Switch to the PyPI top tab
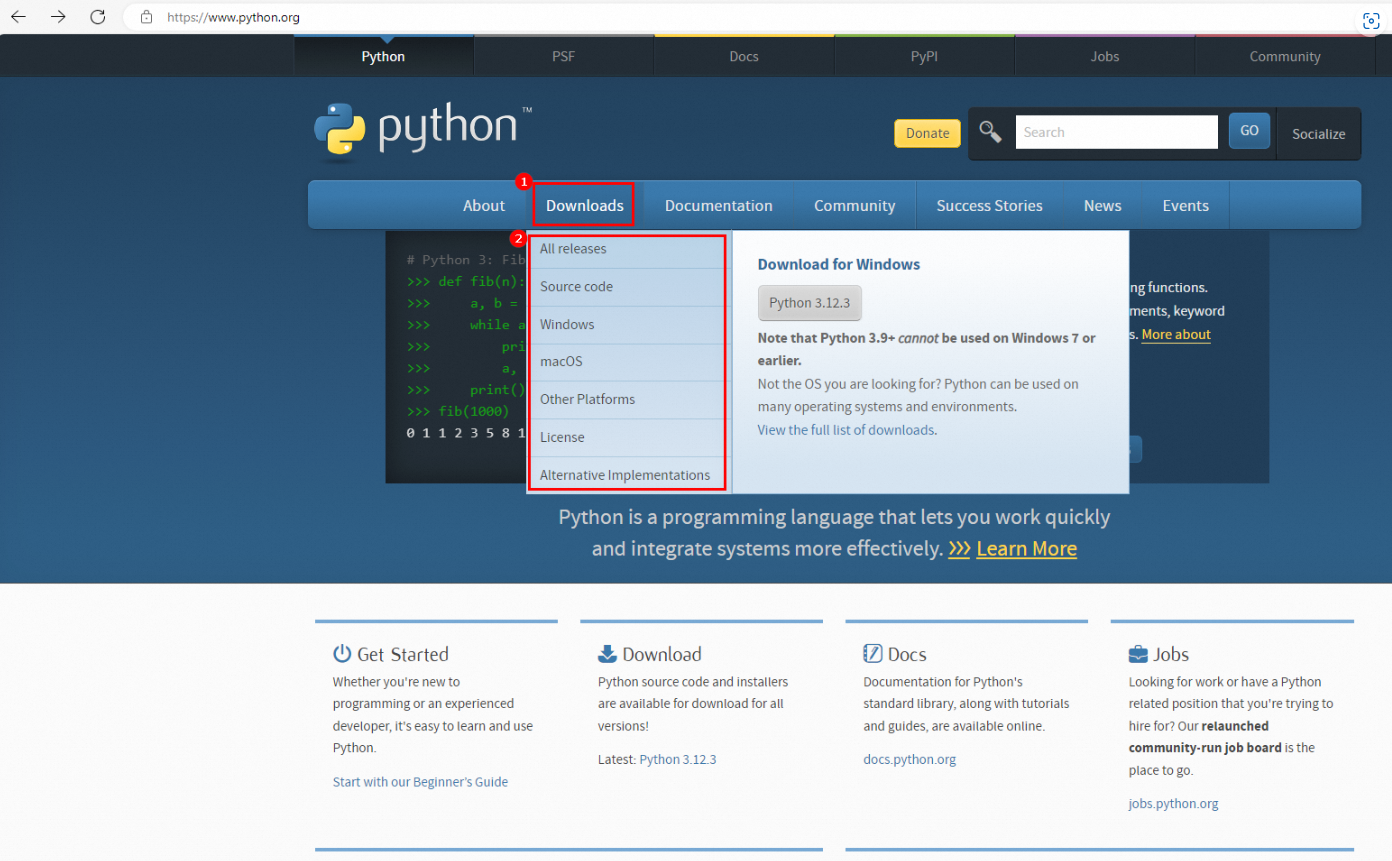The image size is (1392, 861). [x=924, y=57]
